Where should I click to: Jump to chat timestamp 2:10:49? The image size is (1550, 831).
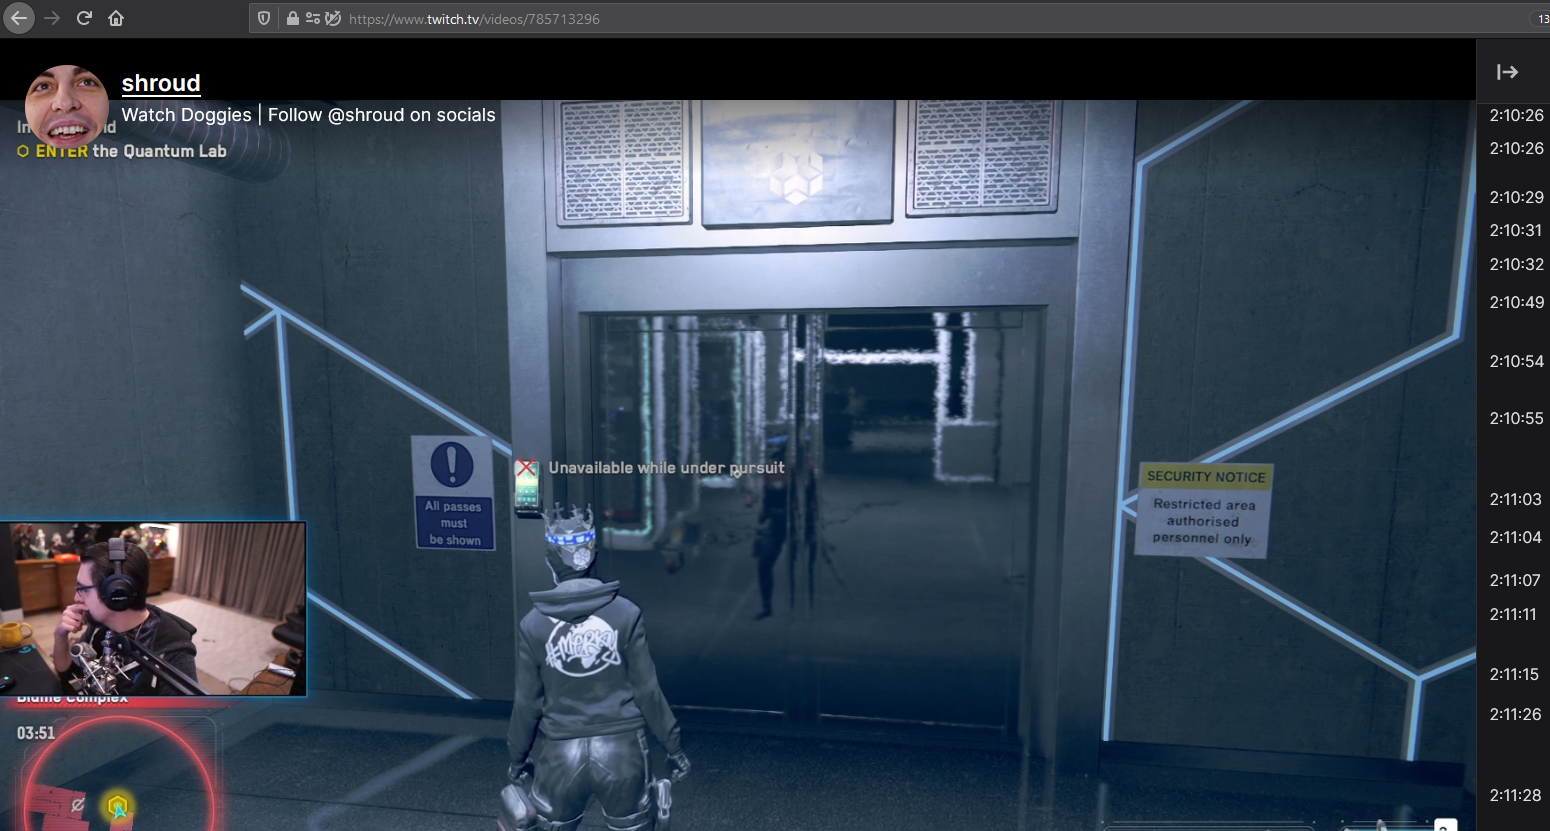tap(1516, 302)
